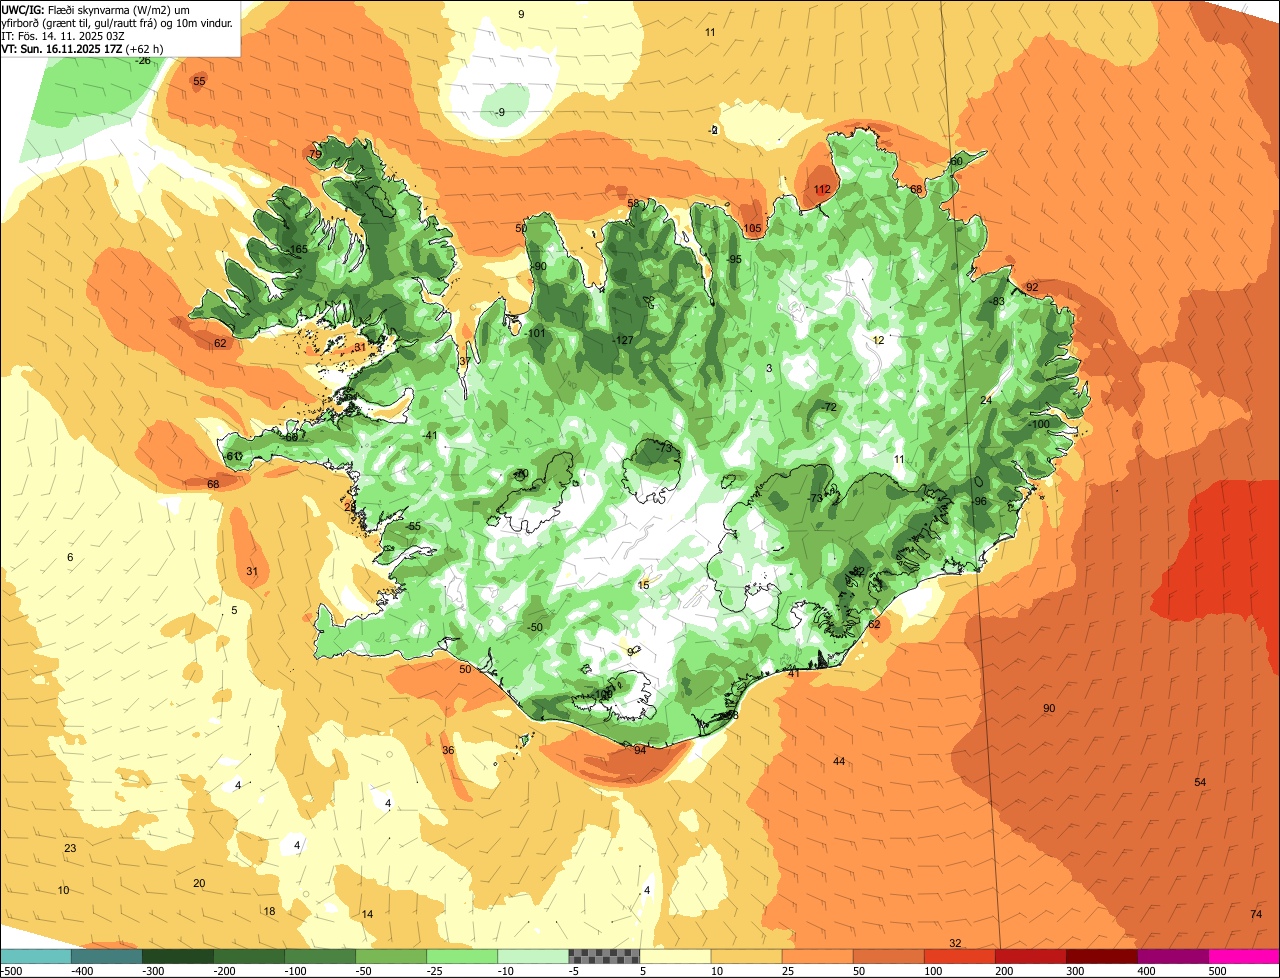Click the 'VT: Sun. 16.11.2025 17Z' line
1280x978 pixels.
click(83, 48)
